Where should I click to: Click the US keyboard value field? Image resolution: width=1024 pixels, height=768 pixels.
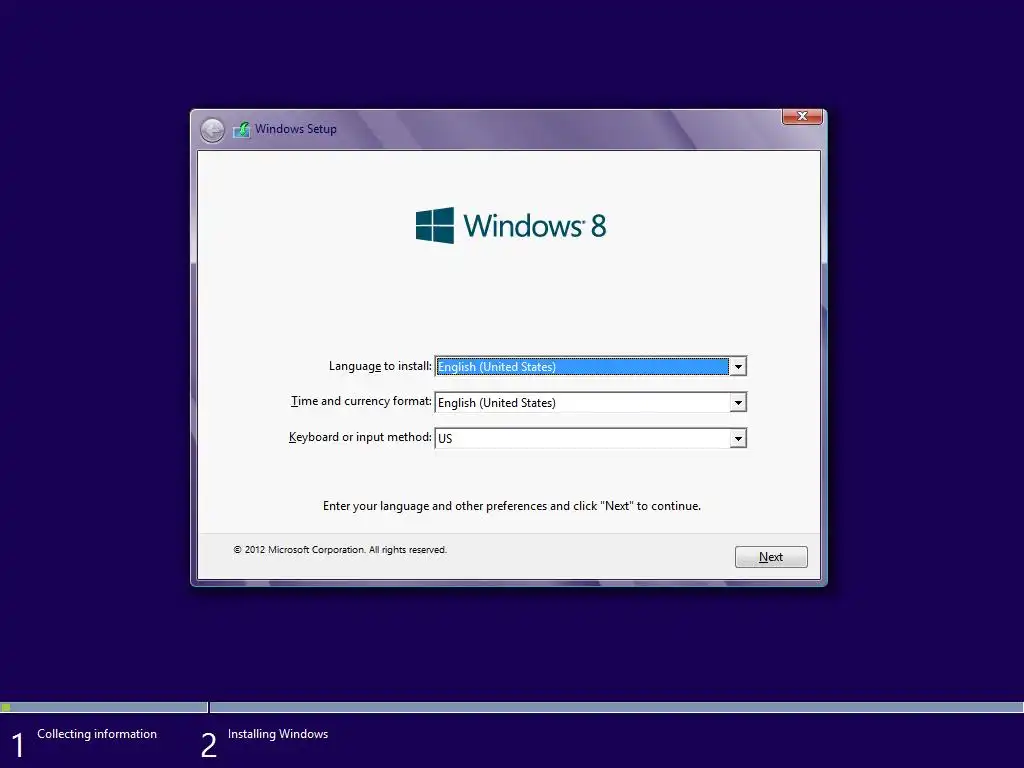(x=583, y=438)
